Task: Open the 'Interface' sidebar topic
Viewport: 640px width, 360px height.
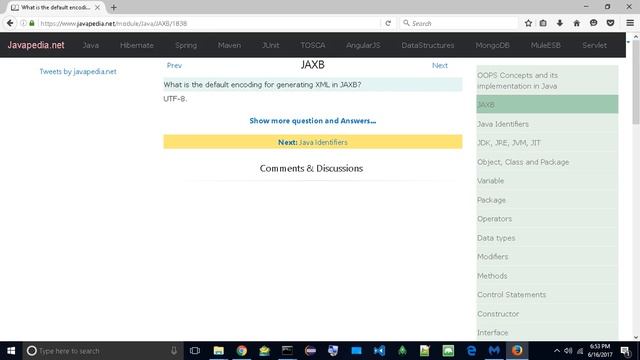Action: [547, 332]
